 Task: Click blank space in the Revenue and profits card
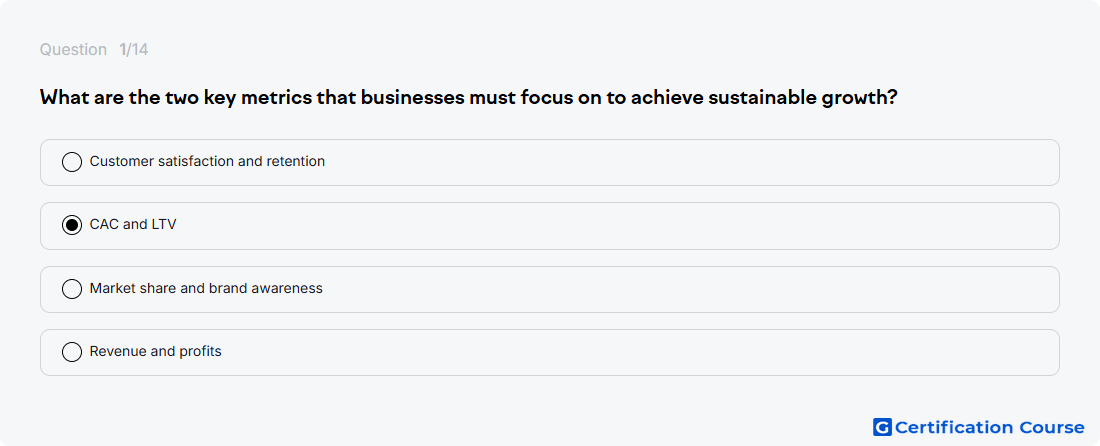631,352
